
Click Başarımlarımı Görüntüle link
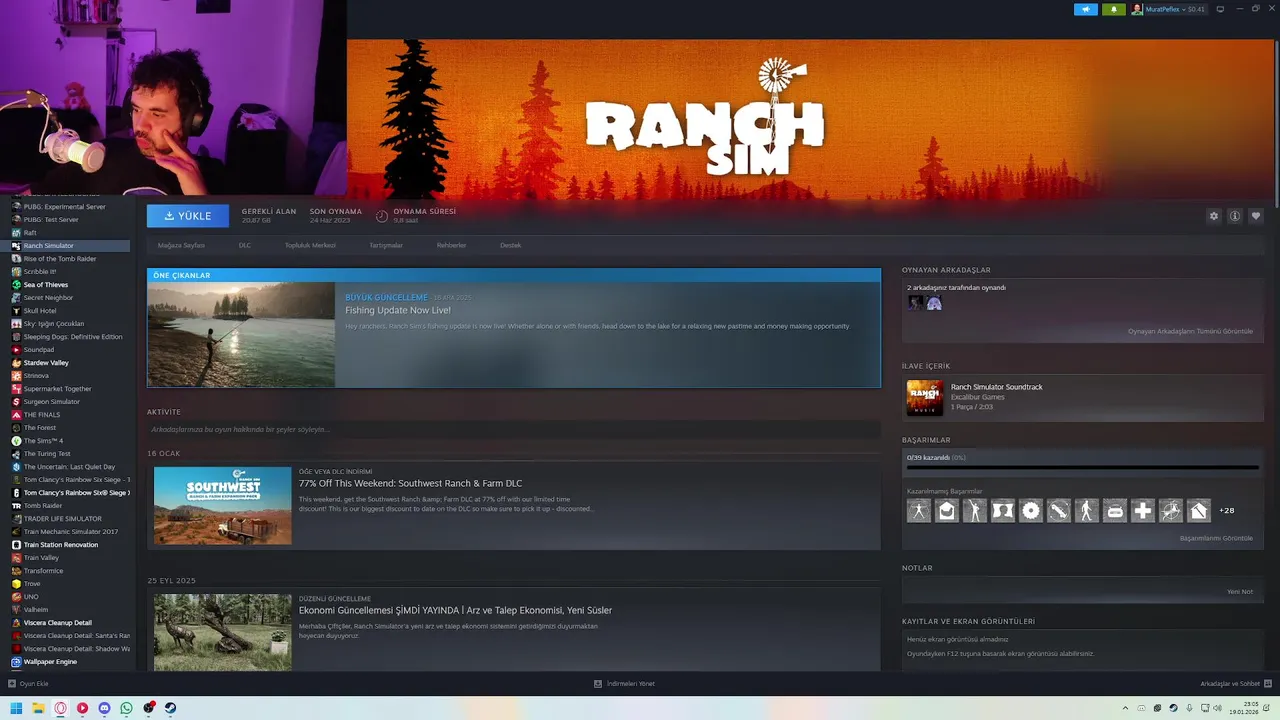tap(1216, 538)
